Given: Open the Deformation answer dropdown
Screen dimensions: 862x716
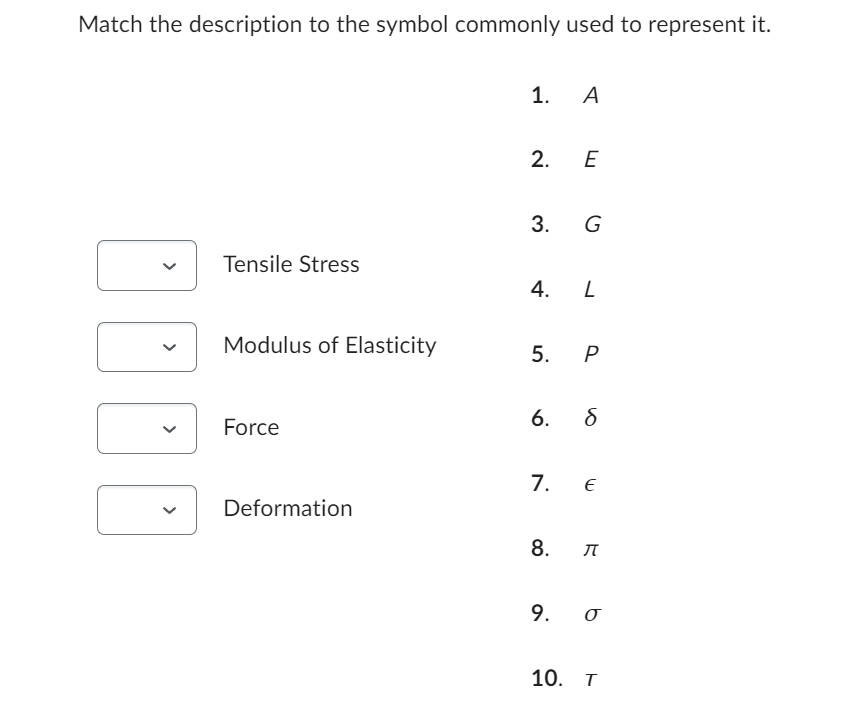Looking at the screenshot, I should pyautogui.click(x=146, y=509).
